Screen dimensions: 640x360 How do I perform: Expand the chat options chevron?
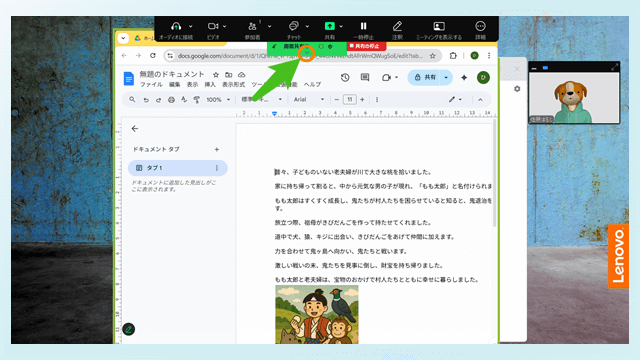tap(307, 27)
